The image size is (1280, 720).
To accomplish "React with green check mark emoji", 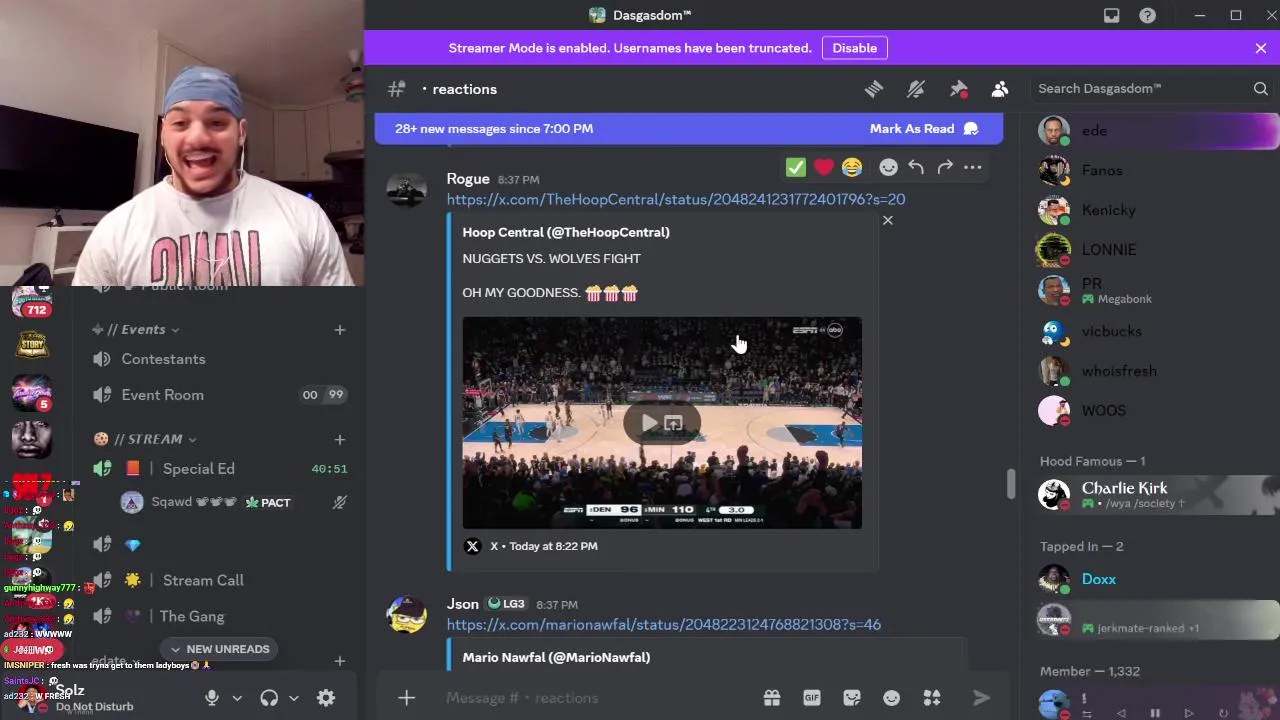I will [796, 167].
